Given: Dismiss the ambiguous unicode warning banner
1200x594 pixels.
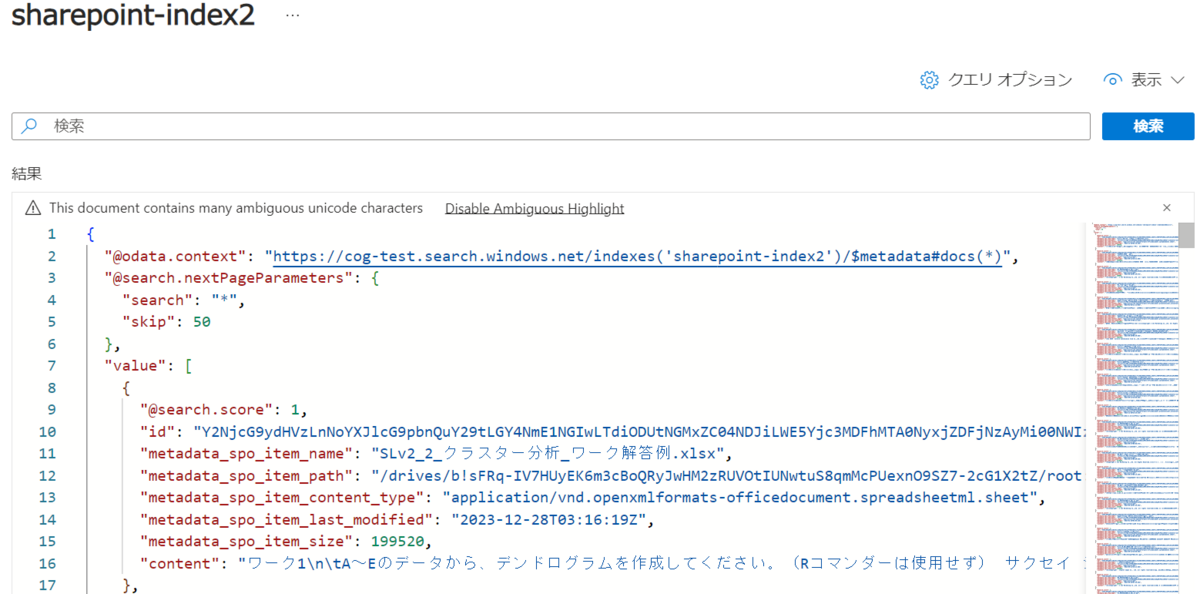Looking at the screenshot, I should click(x=1166, y=208).
